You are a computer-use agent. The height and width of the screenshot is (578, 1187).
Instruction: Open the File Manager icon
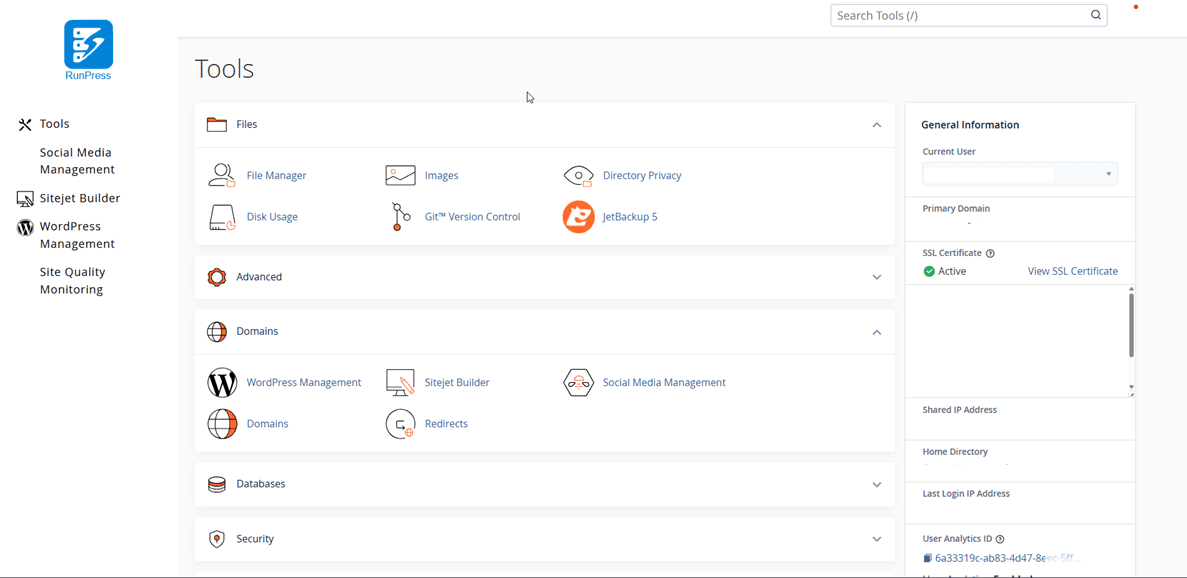221,176
